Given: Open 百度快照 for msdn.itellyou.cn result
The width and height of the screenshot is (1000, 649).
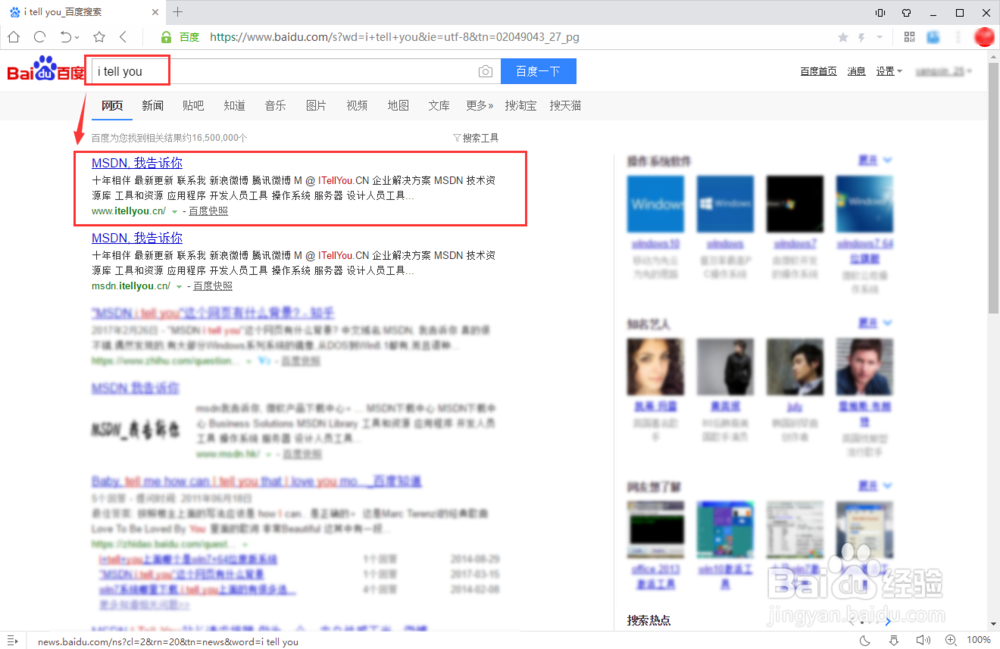Looking at the screenshot, I should click(212, 286).
